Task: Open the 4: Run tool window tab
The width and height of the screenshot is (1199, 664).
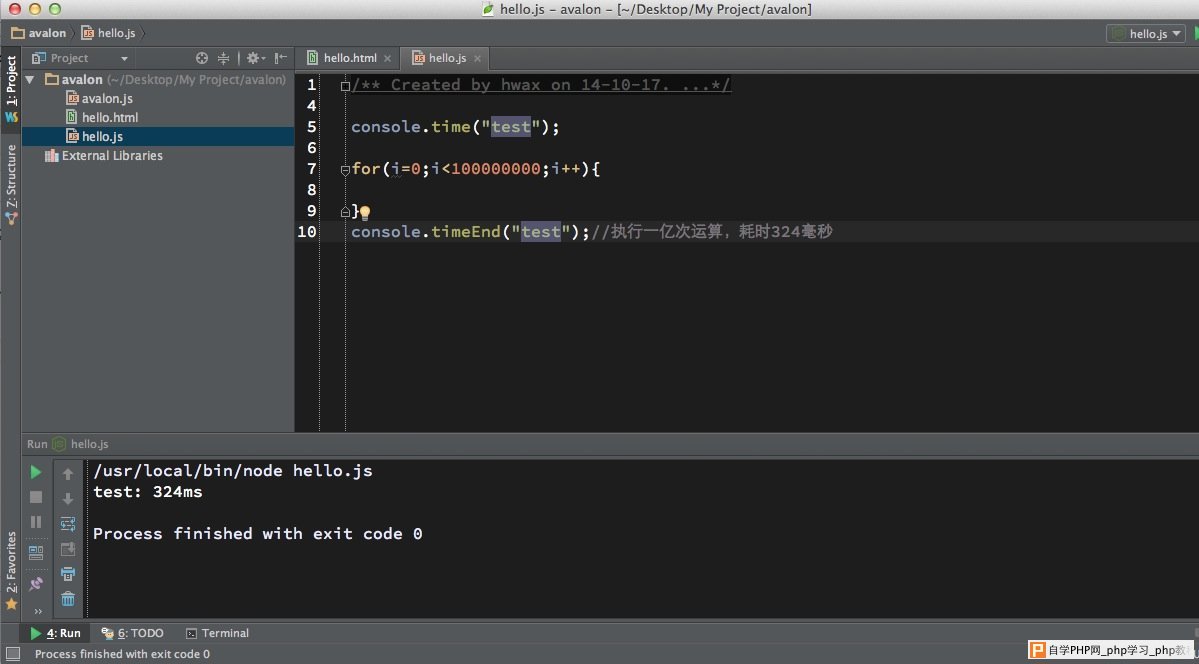Action: [55, 633]
